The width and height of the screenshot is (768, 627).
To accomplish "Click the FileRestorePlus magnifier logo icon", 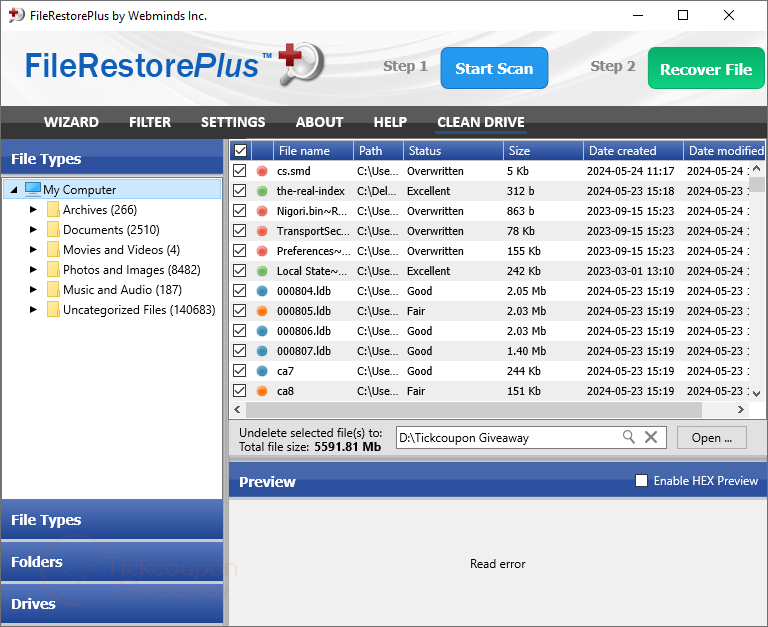I will [x=302, y=64].
